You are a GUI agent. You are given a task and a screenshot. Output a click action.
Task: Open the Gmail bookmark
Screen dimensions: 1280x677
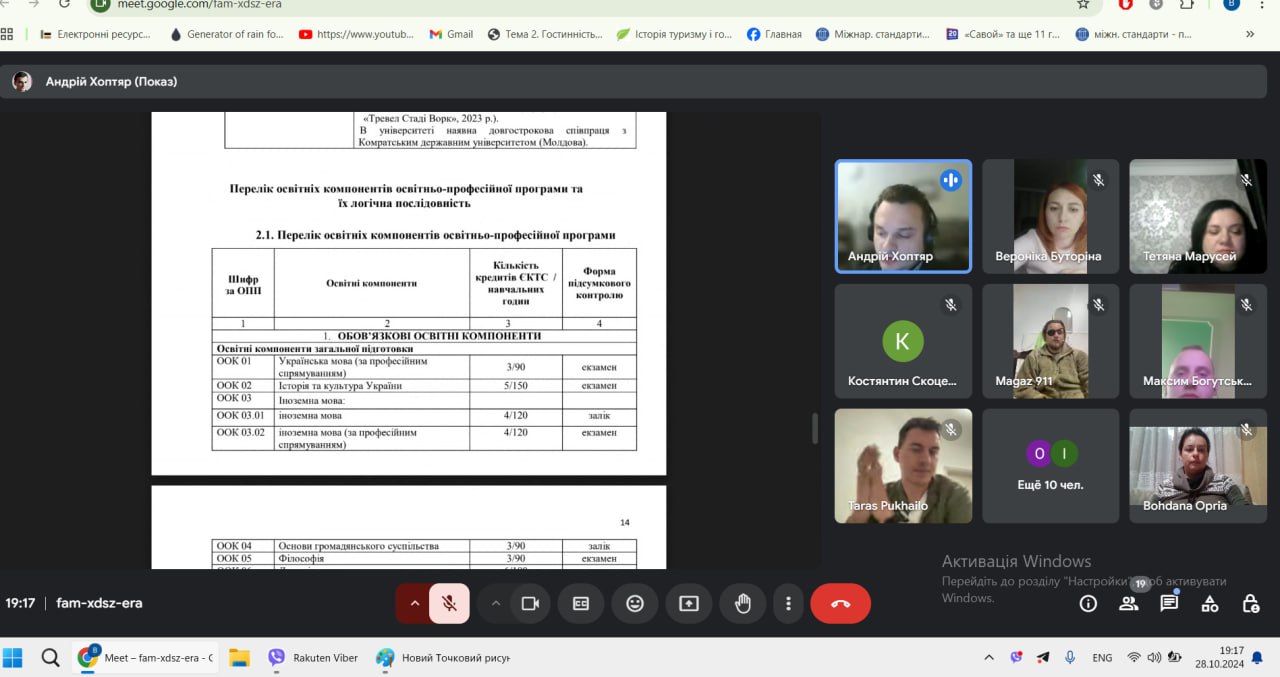pyautogui.click(x=451, y=34)
